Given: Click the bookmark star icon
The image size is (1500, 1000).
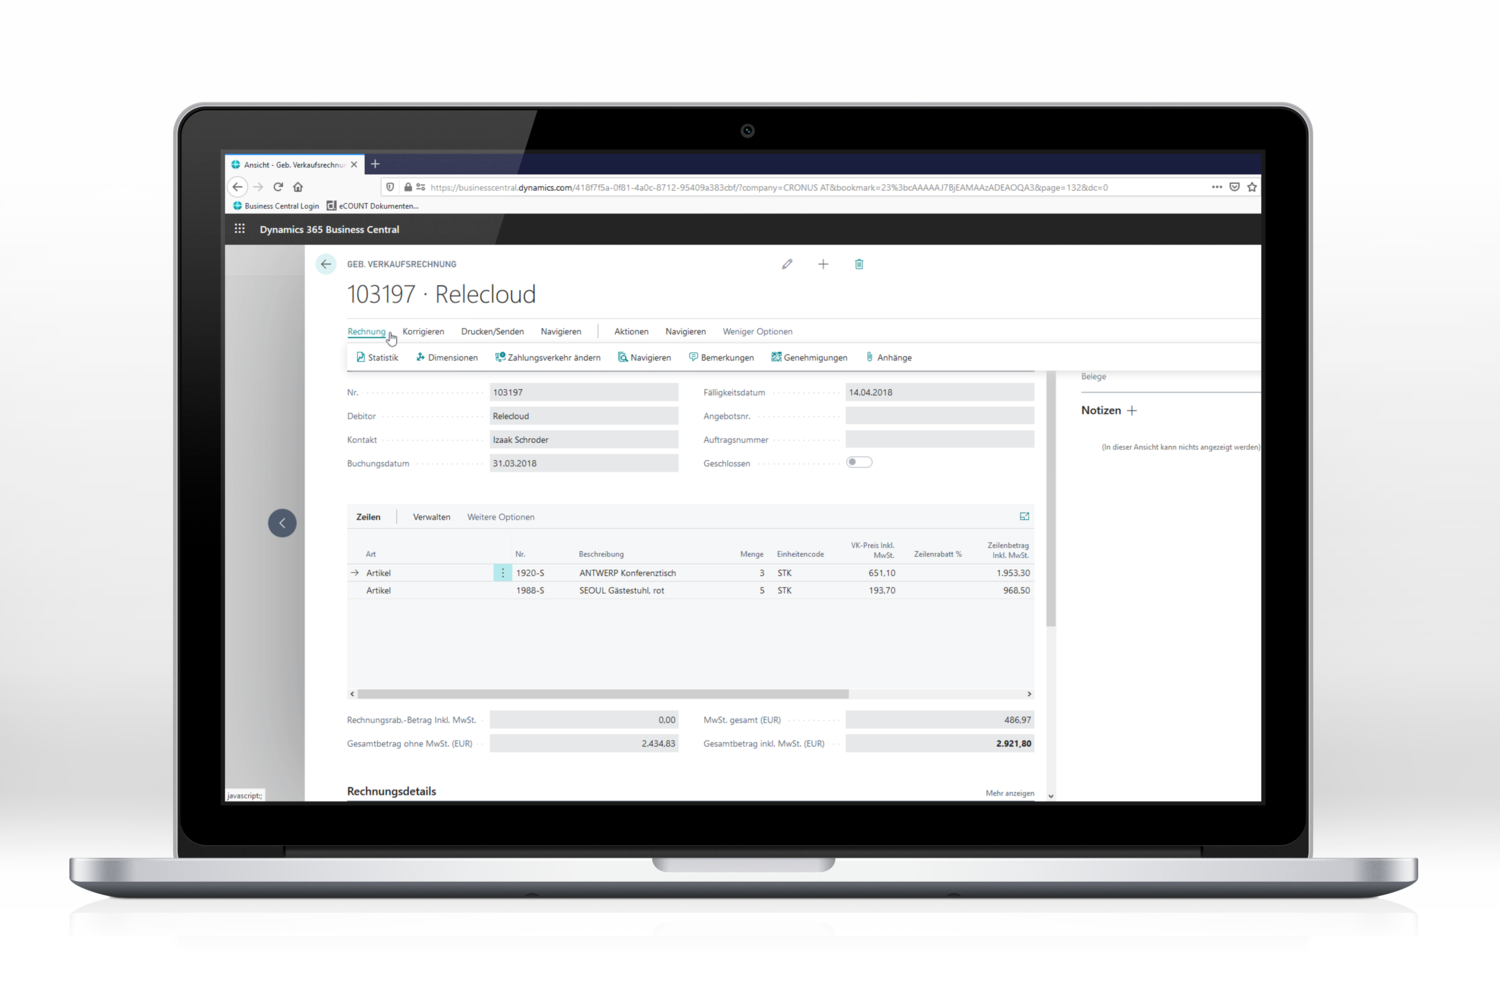Looking at the screenshot, I should tap(1252, 187).
